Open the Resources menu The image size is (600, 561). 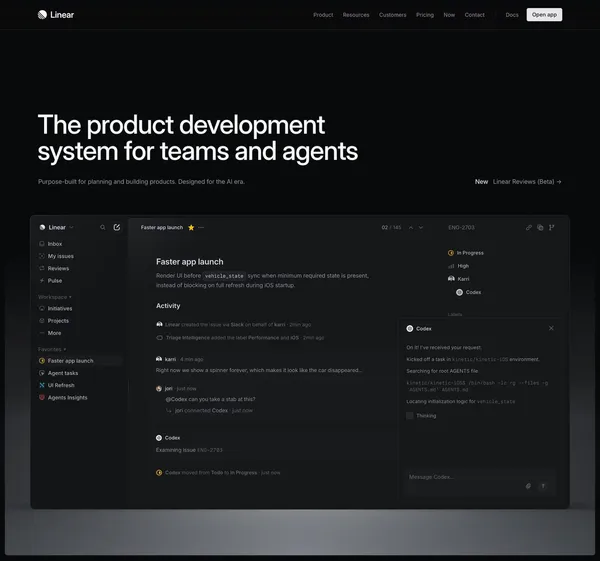(x=356, y=15)
